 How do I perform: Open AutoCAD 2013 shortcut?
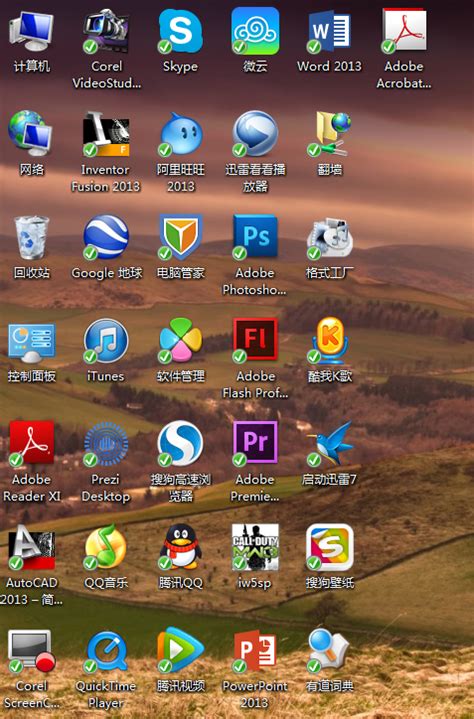point(31,548)
